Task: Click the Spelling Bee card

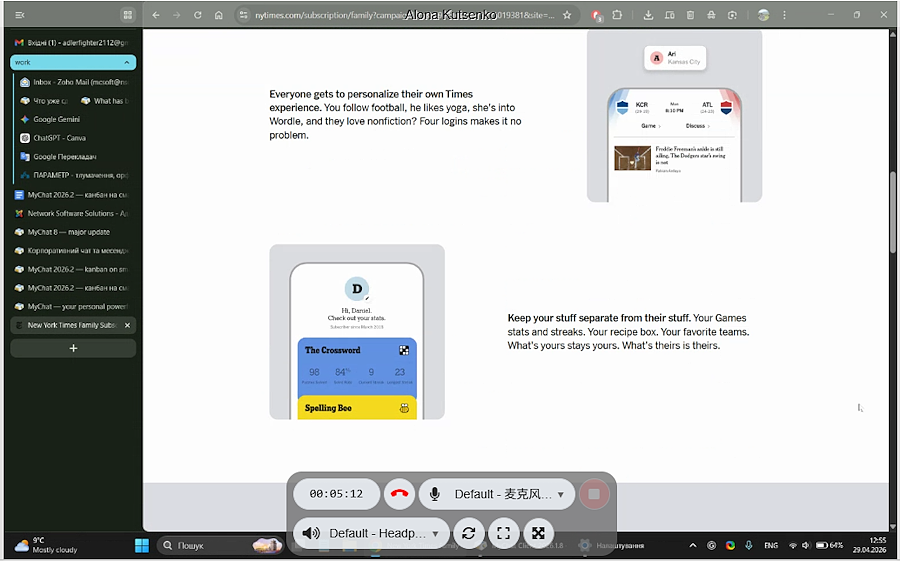Action: coord(357,407)
